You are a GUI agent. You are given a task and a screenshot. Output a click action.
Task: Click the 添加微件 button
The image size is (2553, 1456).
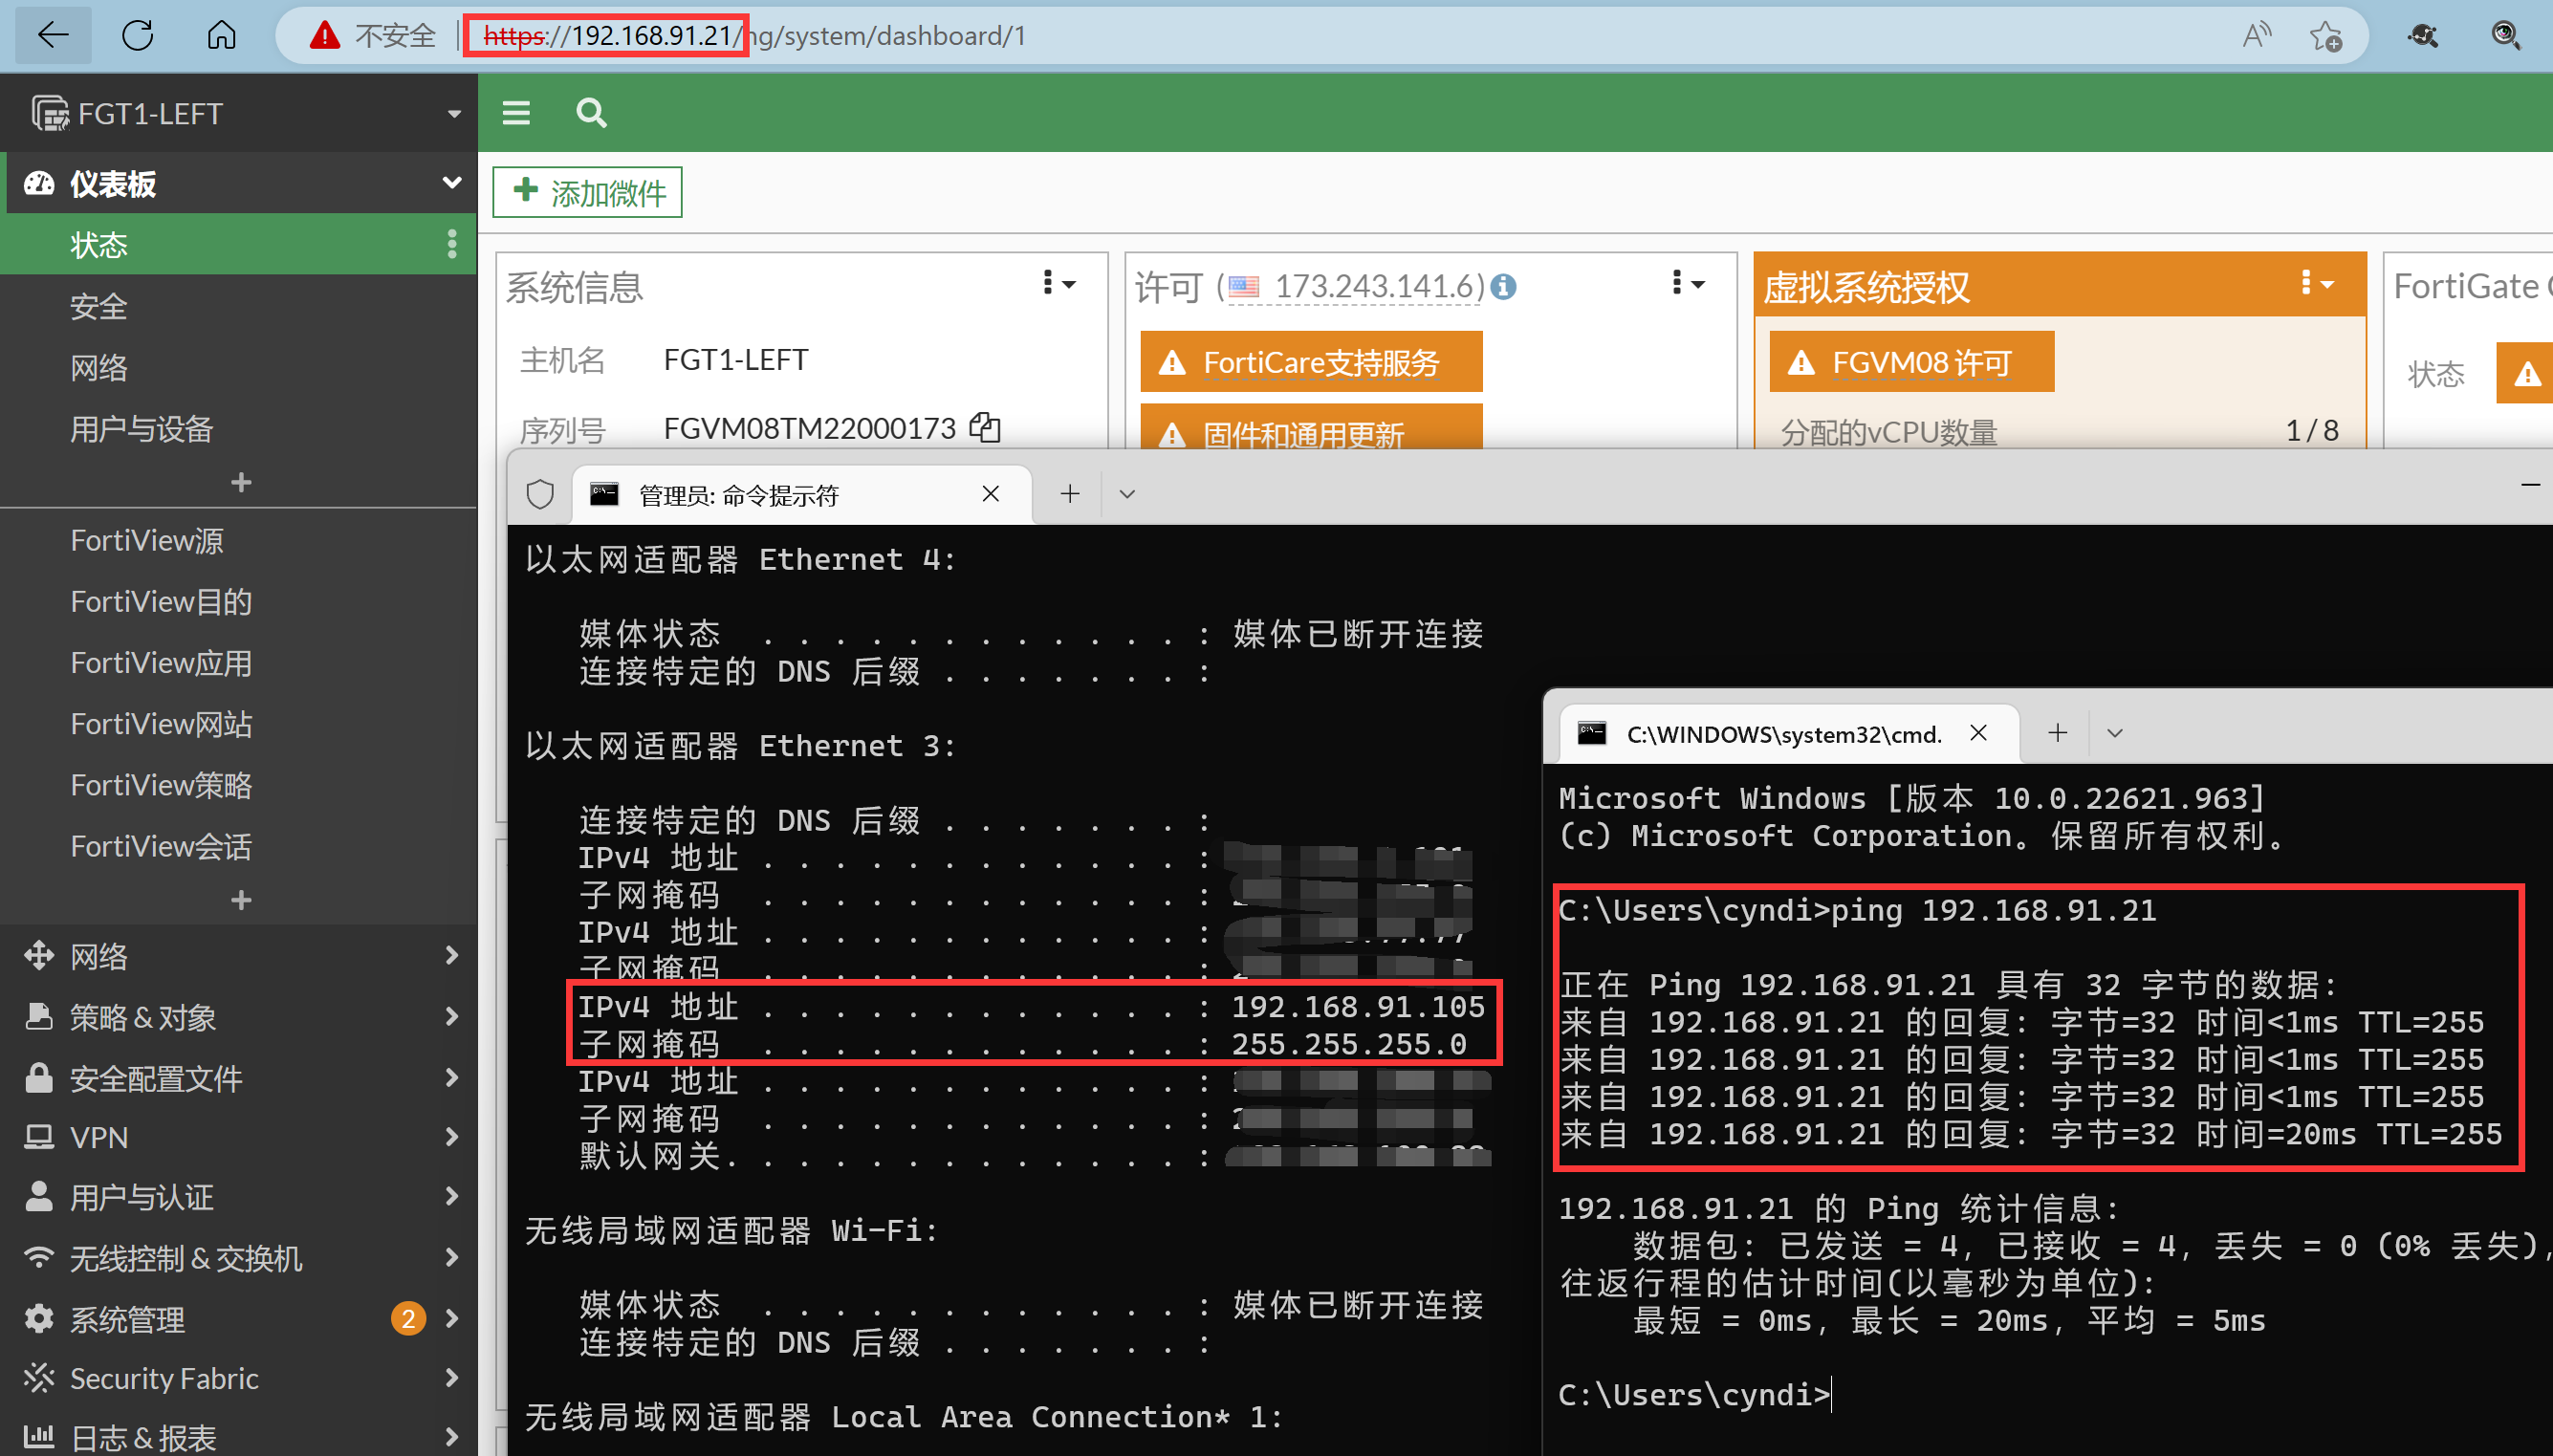pos(588,192)
